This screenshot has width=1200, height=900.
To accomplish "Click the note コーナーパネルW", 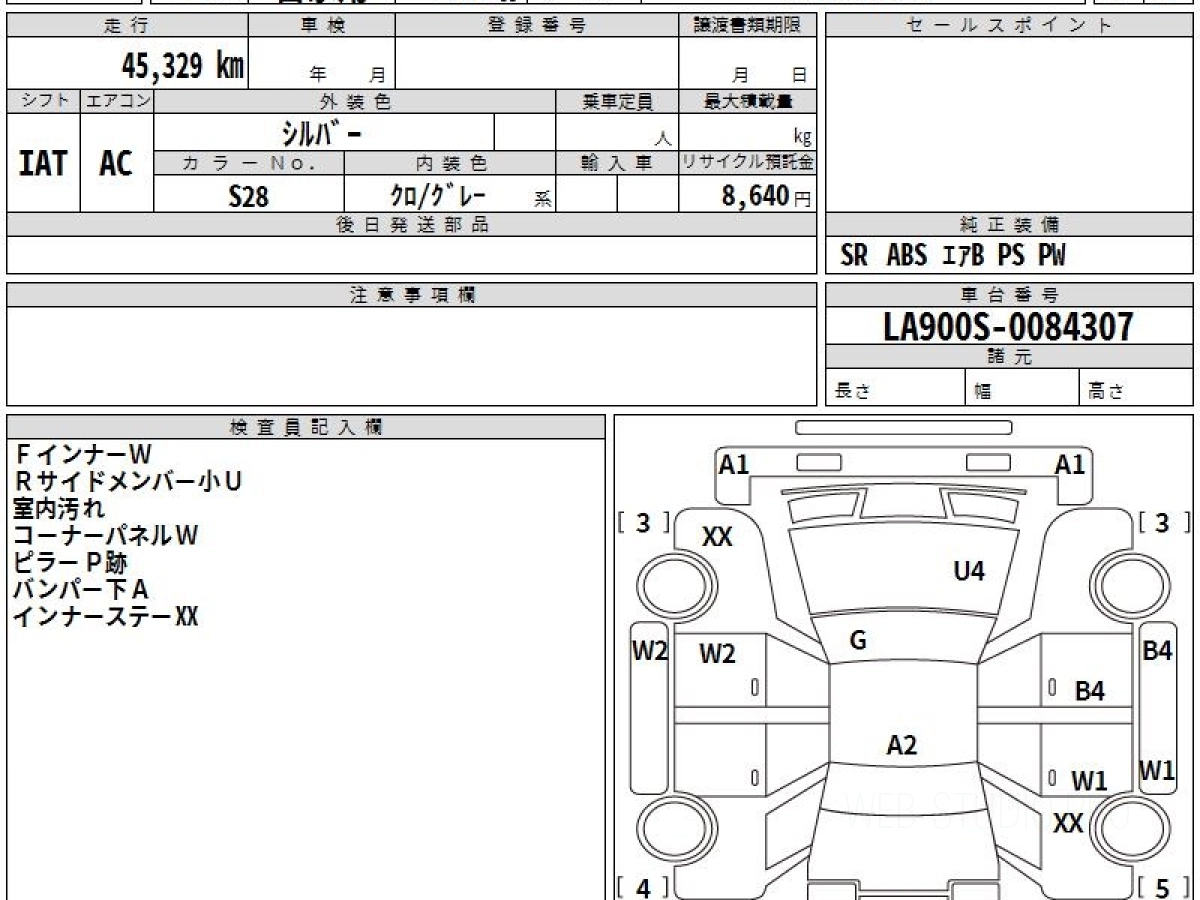I will coord(106,536).
